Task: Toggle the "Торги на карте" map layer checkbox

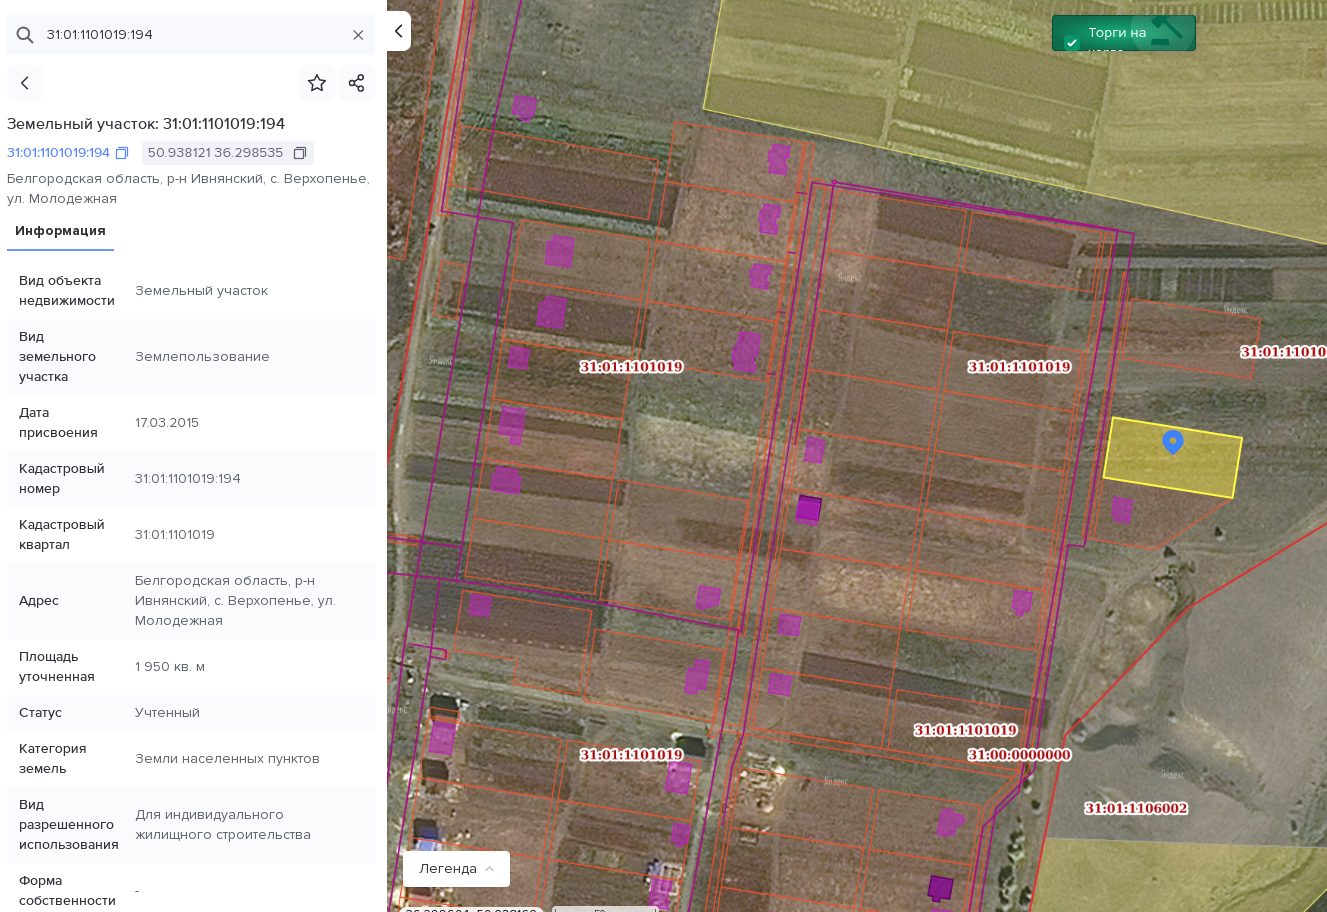Action: point(1072,42)
